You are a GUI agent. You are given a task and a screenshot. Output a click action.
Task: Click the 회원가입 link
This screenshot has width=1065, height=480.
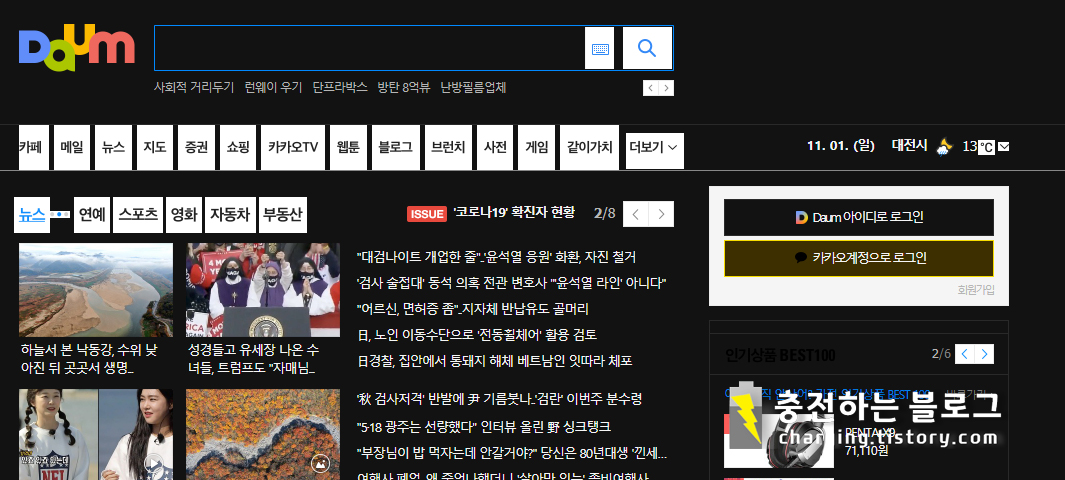[976, 290]
